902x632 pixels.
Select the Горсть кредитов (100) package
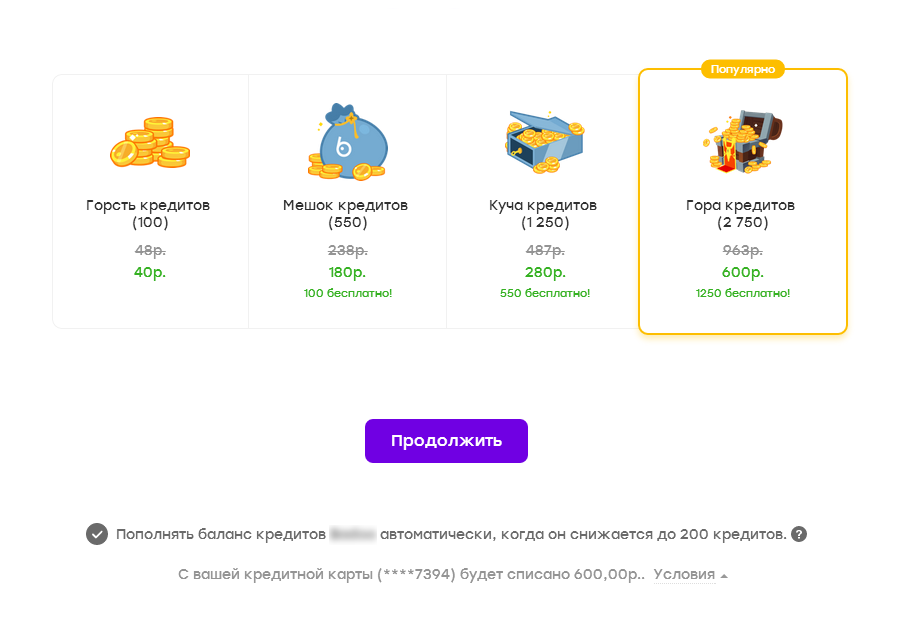pyautogui.click(x=148, y=213)
